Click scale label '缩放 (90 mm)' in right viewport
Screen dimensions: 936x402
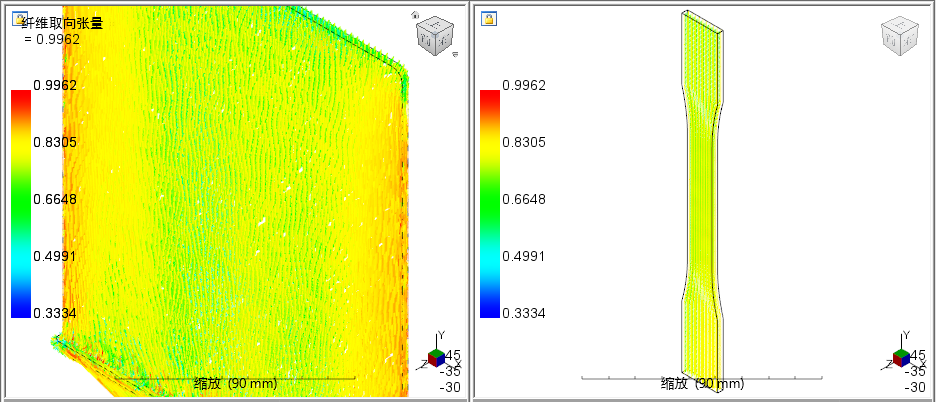point(702,383)
